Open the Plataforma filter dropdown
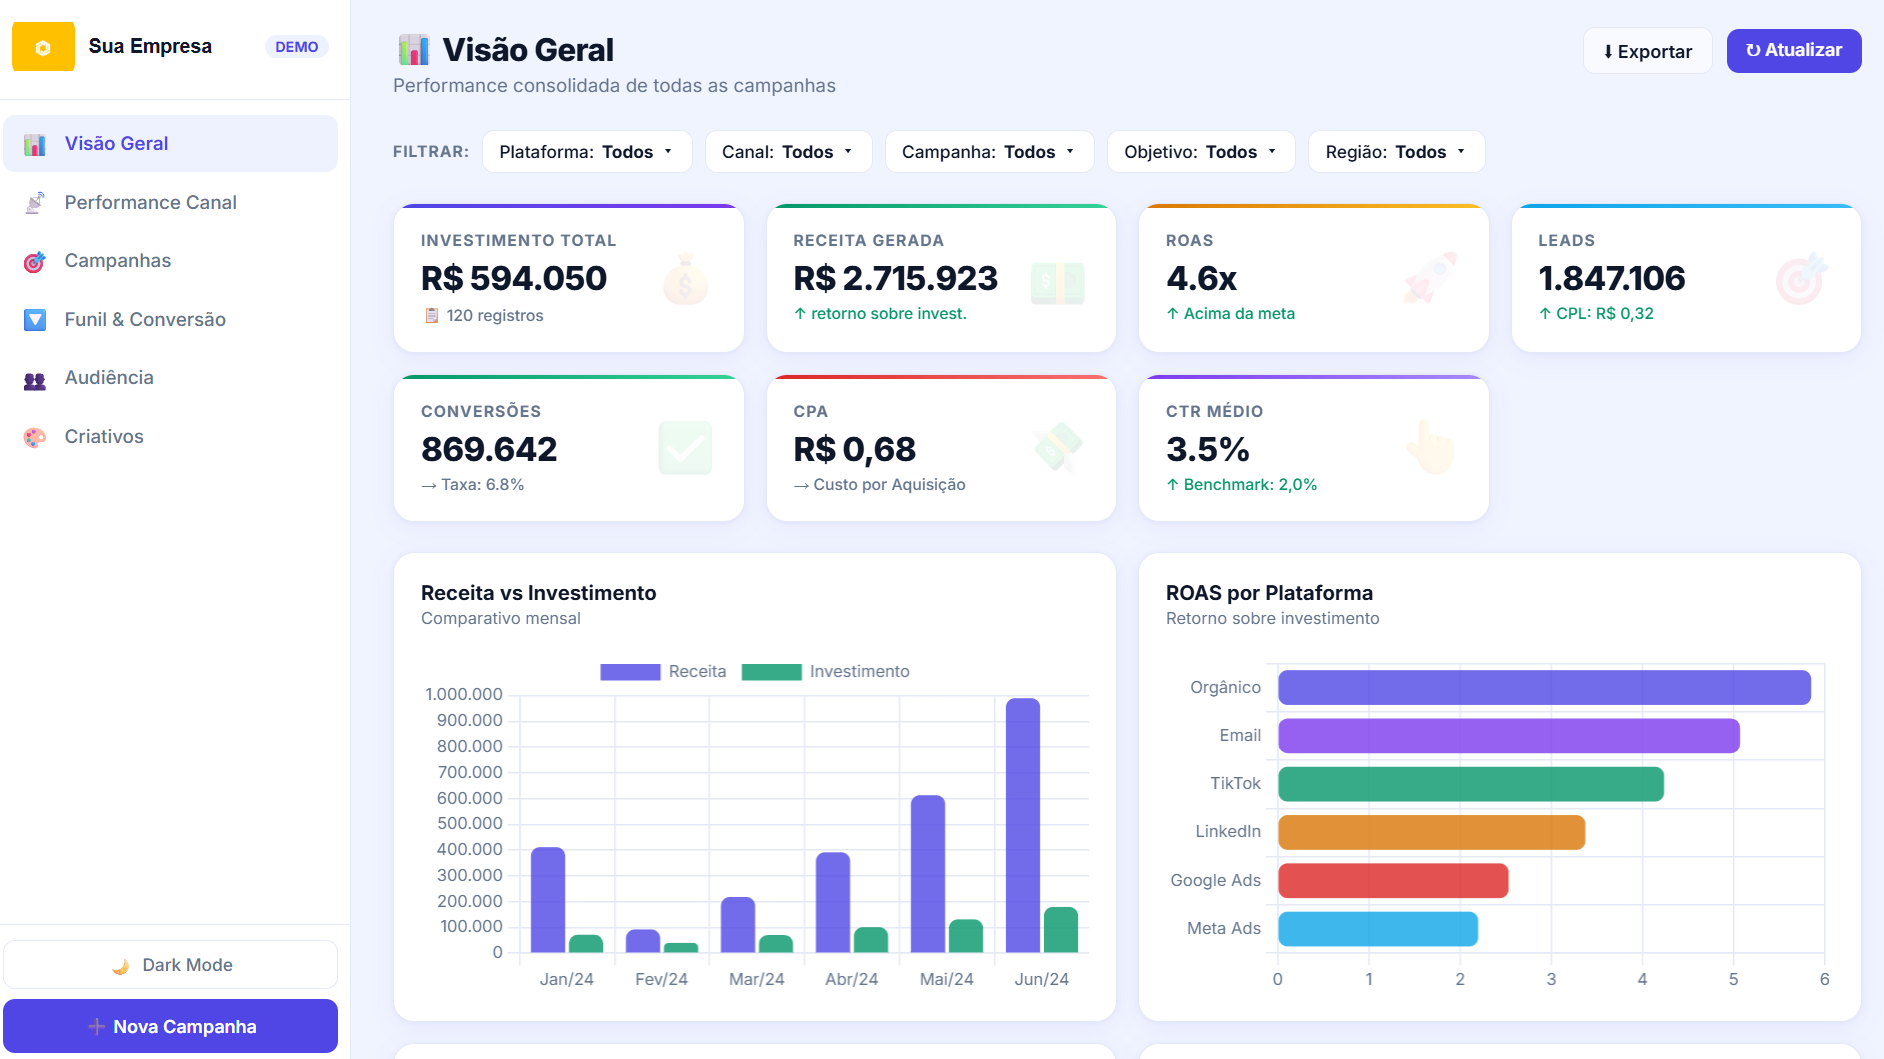 click(x=587, y=152)
